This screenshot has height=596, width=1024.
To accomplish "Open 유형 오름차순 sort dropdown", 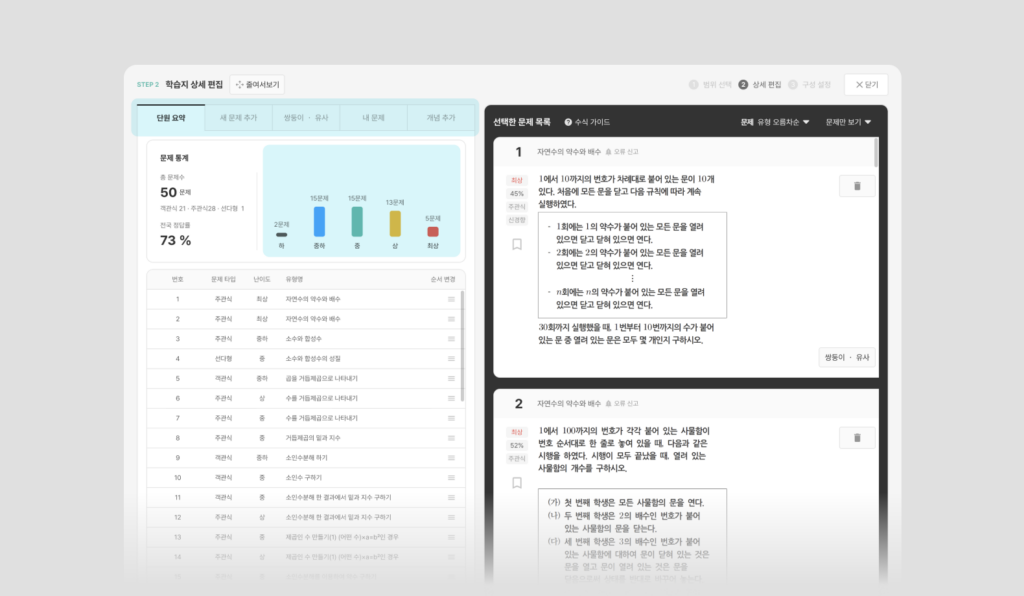I will point(783,122).
